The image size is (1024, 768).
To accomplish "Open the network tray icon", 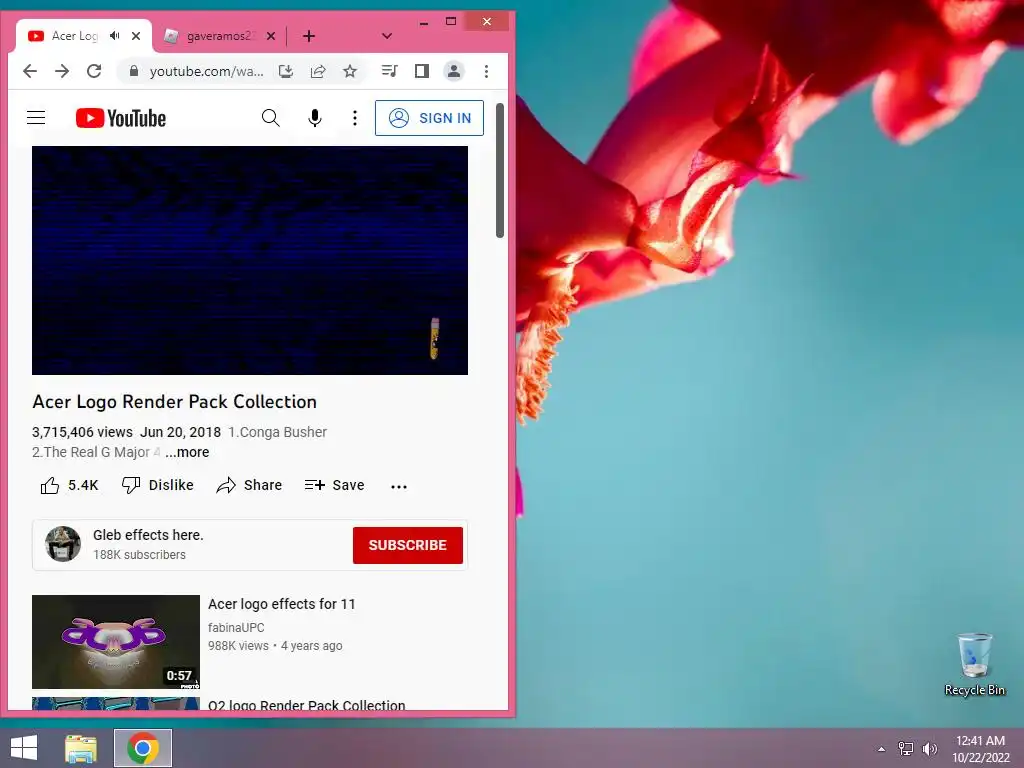I will (x=906, y=748).
